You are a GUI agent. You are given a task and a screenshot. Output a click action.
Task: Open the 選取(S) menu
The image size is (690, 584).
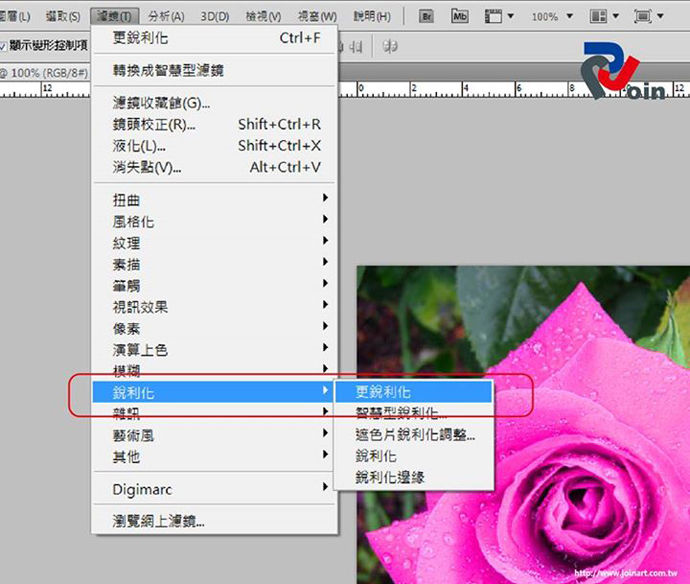pos(63,17)
